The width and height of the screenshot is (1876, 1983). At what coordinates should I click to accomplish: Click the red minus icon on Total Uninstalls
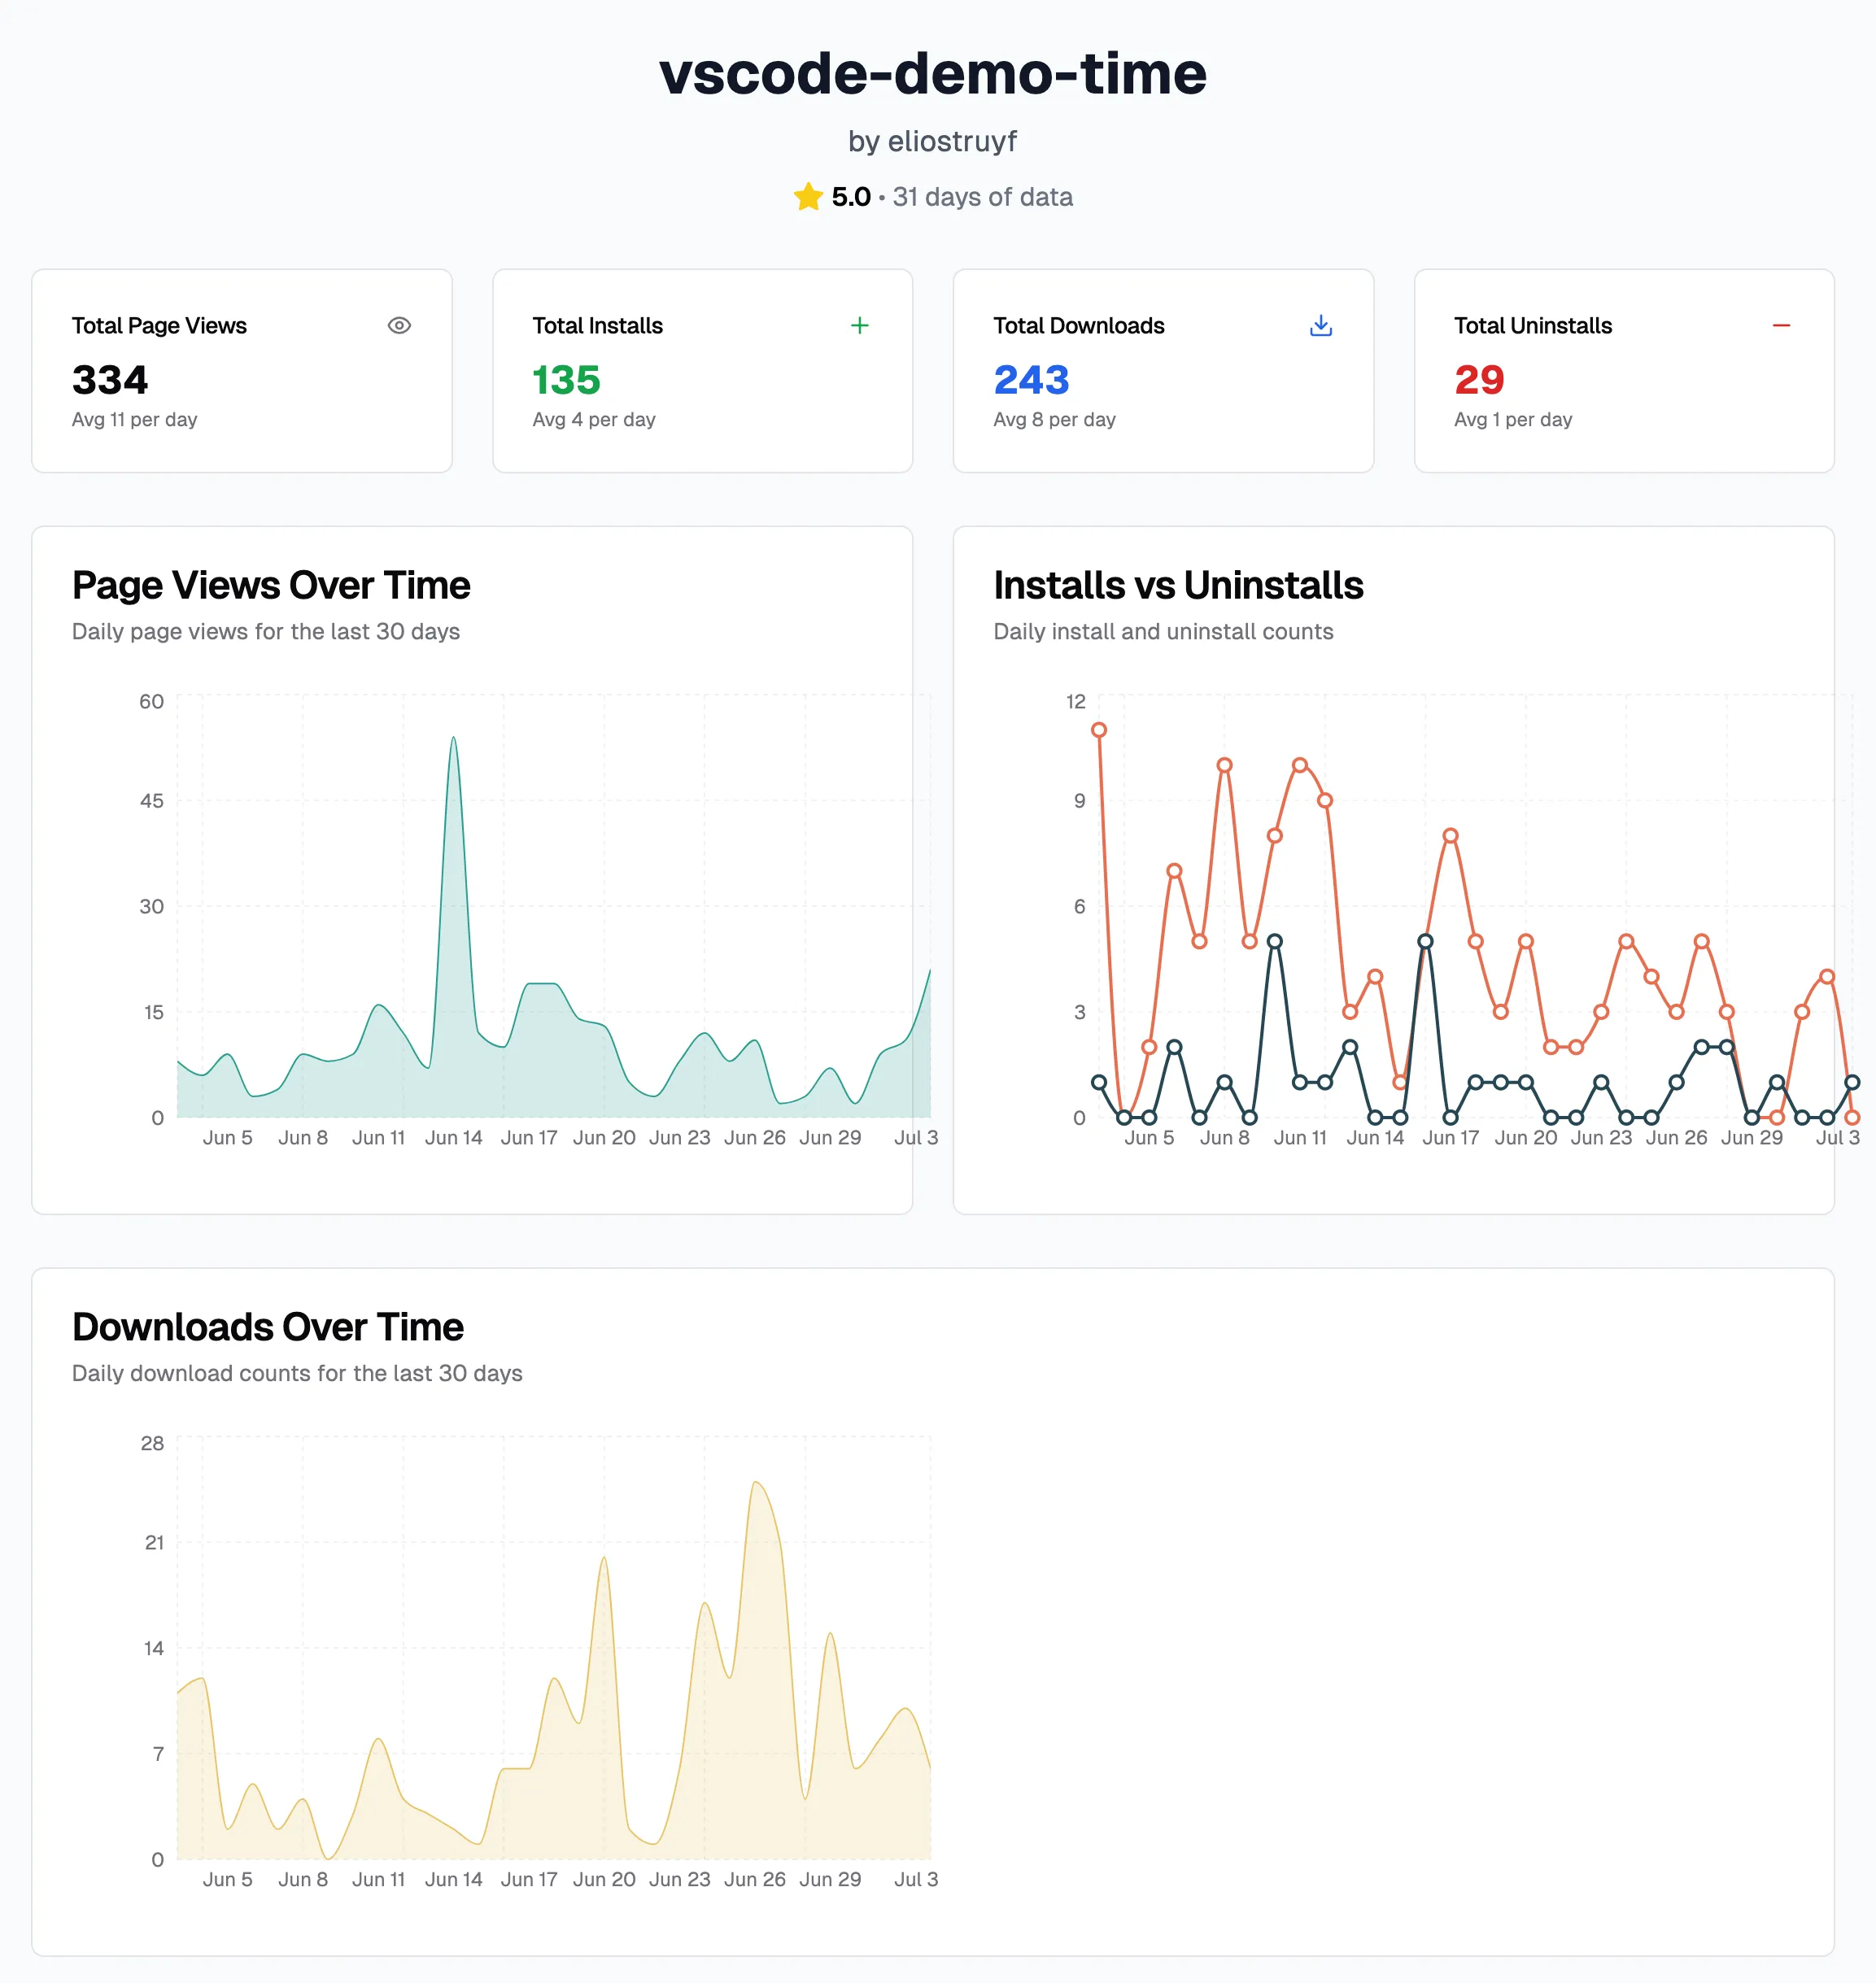1781,325
